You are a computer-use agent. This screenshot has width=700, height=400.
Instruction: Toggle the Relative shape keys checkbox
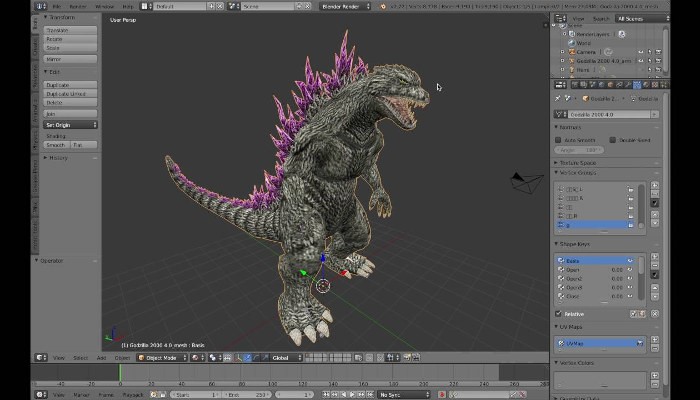[558, 314]
